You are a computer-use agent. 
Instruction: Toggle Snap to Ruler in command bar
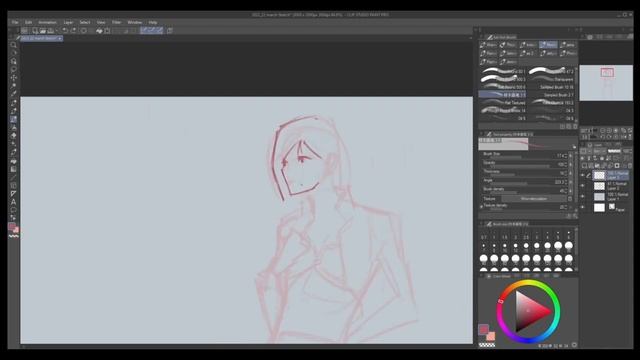tap(144, 31)
